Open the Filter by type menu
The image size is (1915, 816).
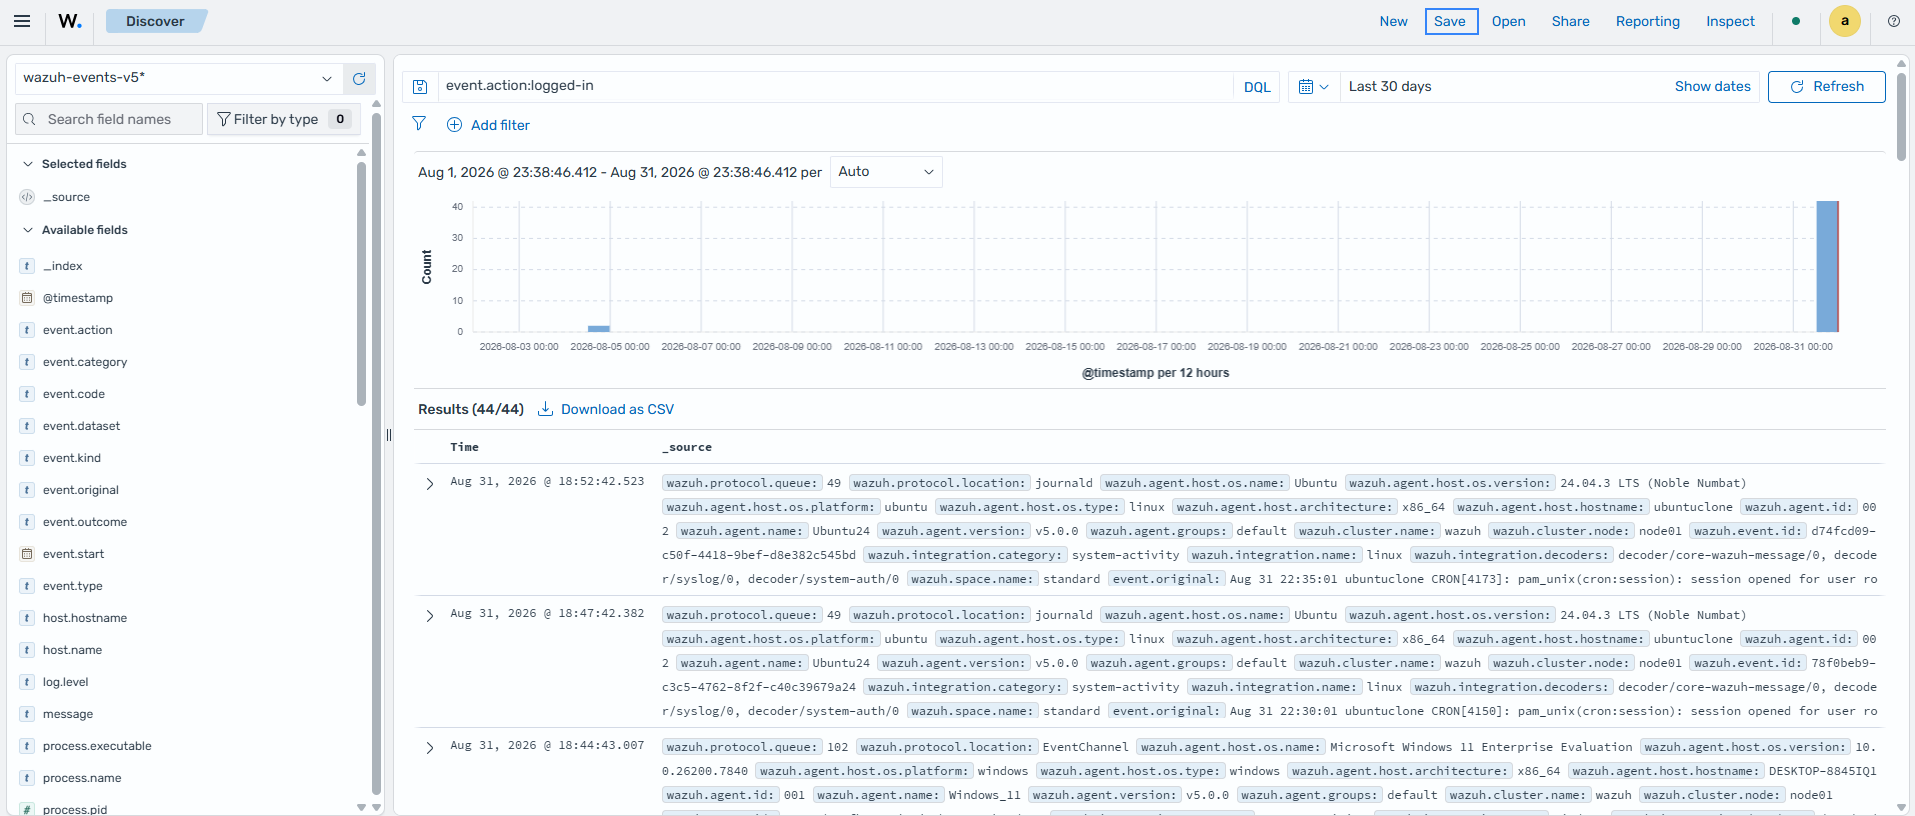(x=282, y=119)
